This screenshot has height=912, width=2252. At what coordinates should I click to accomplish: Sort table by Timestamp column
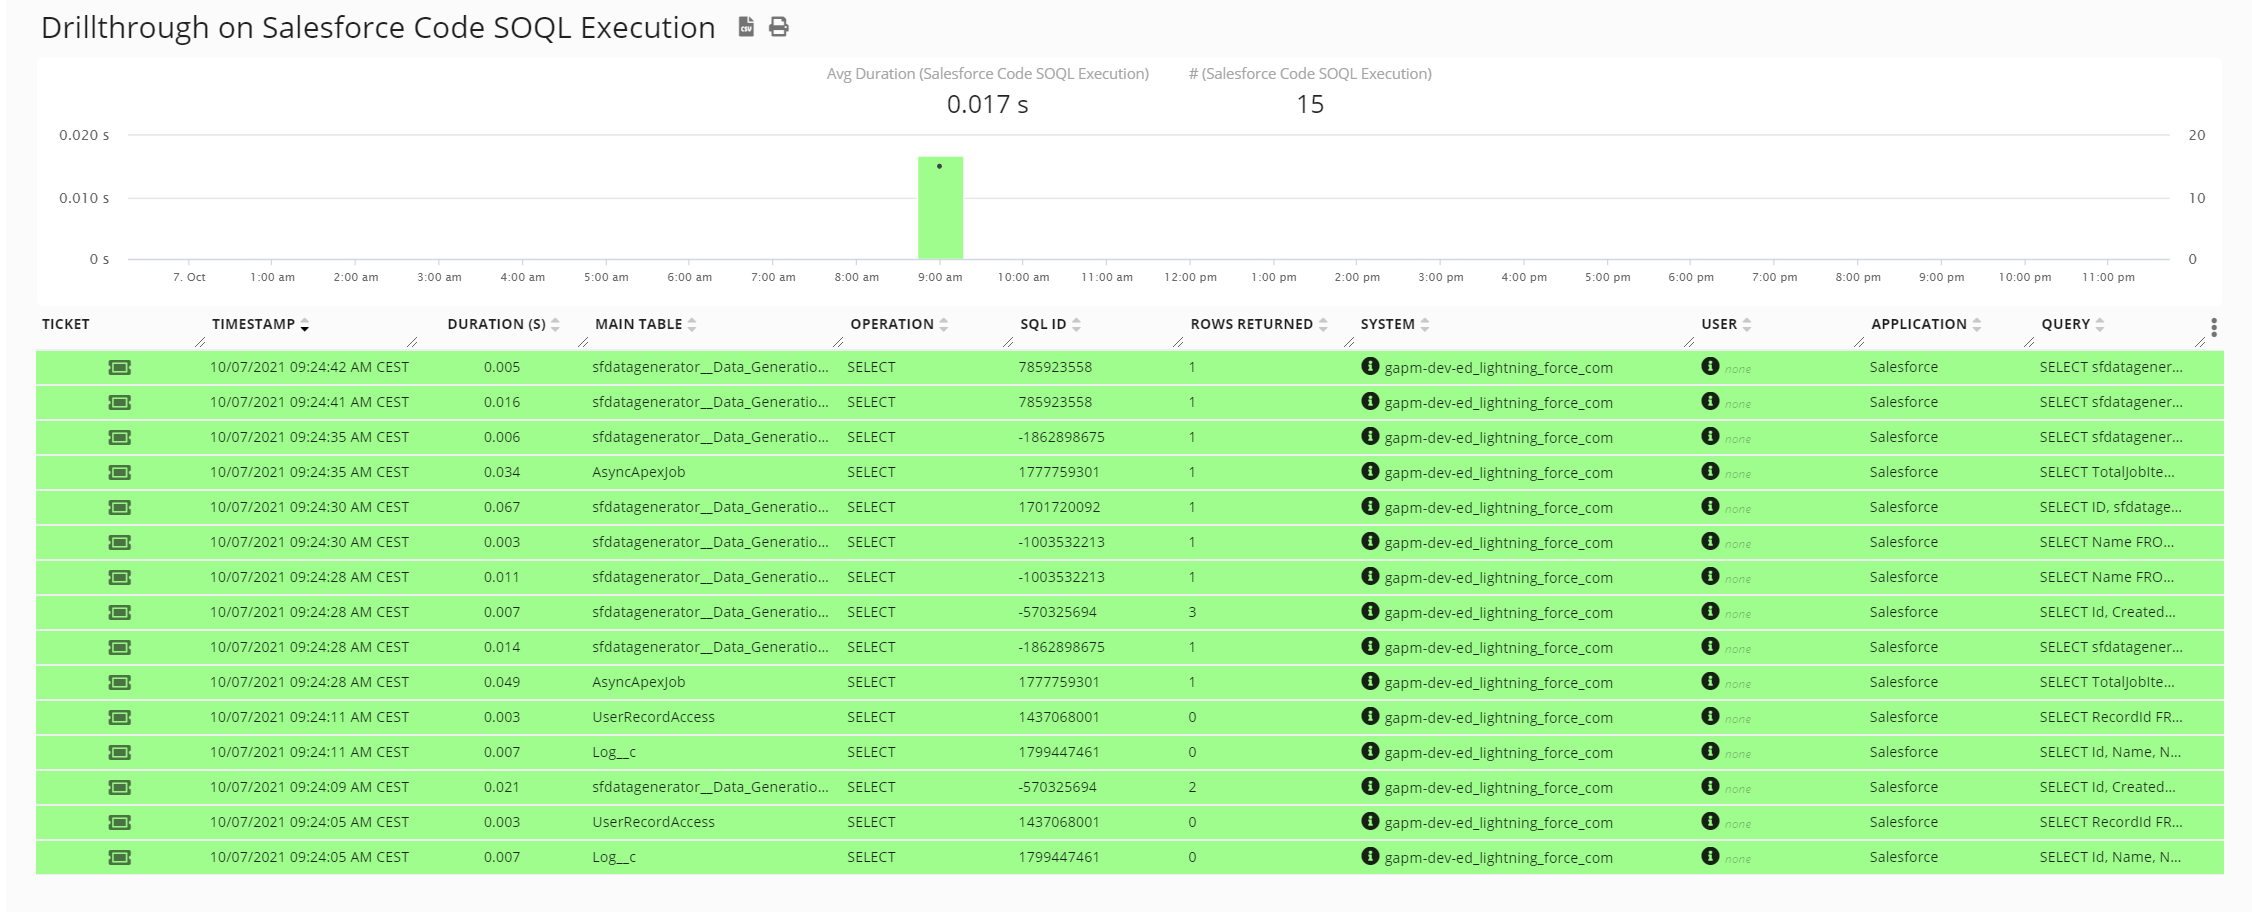[x=254, y=324]
